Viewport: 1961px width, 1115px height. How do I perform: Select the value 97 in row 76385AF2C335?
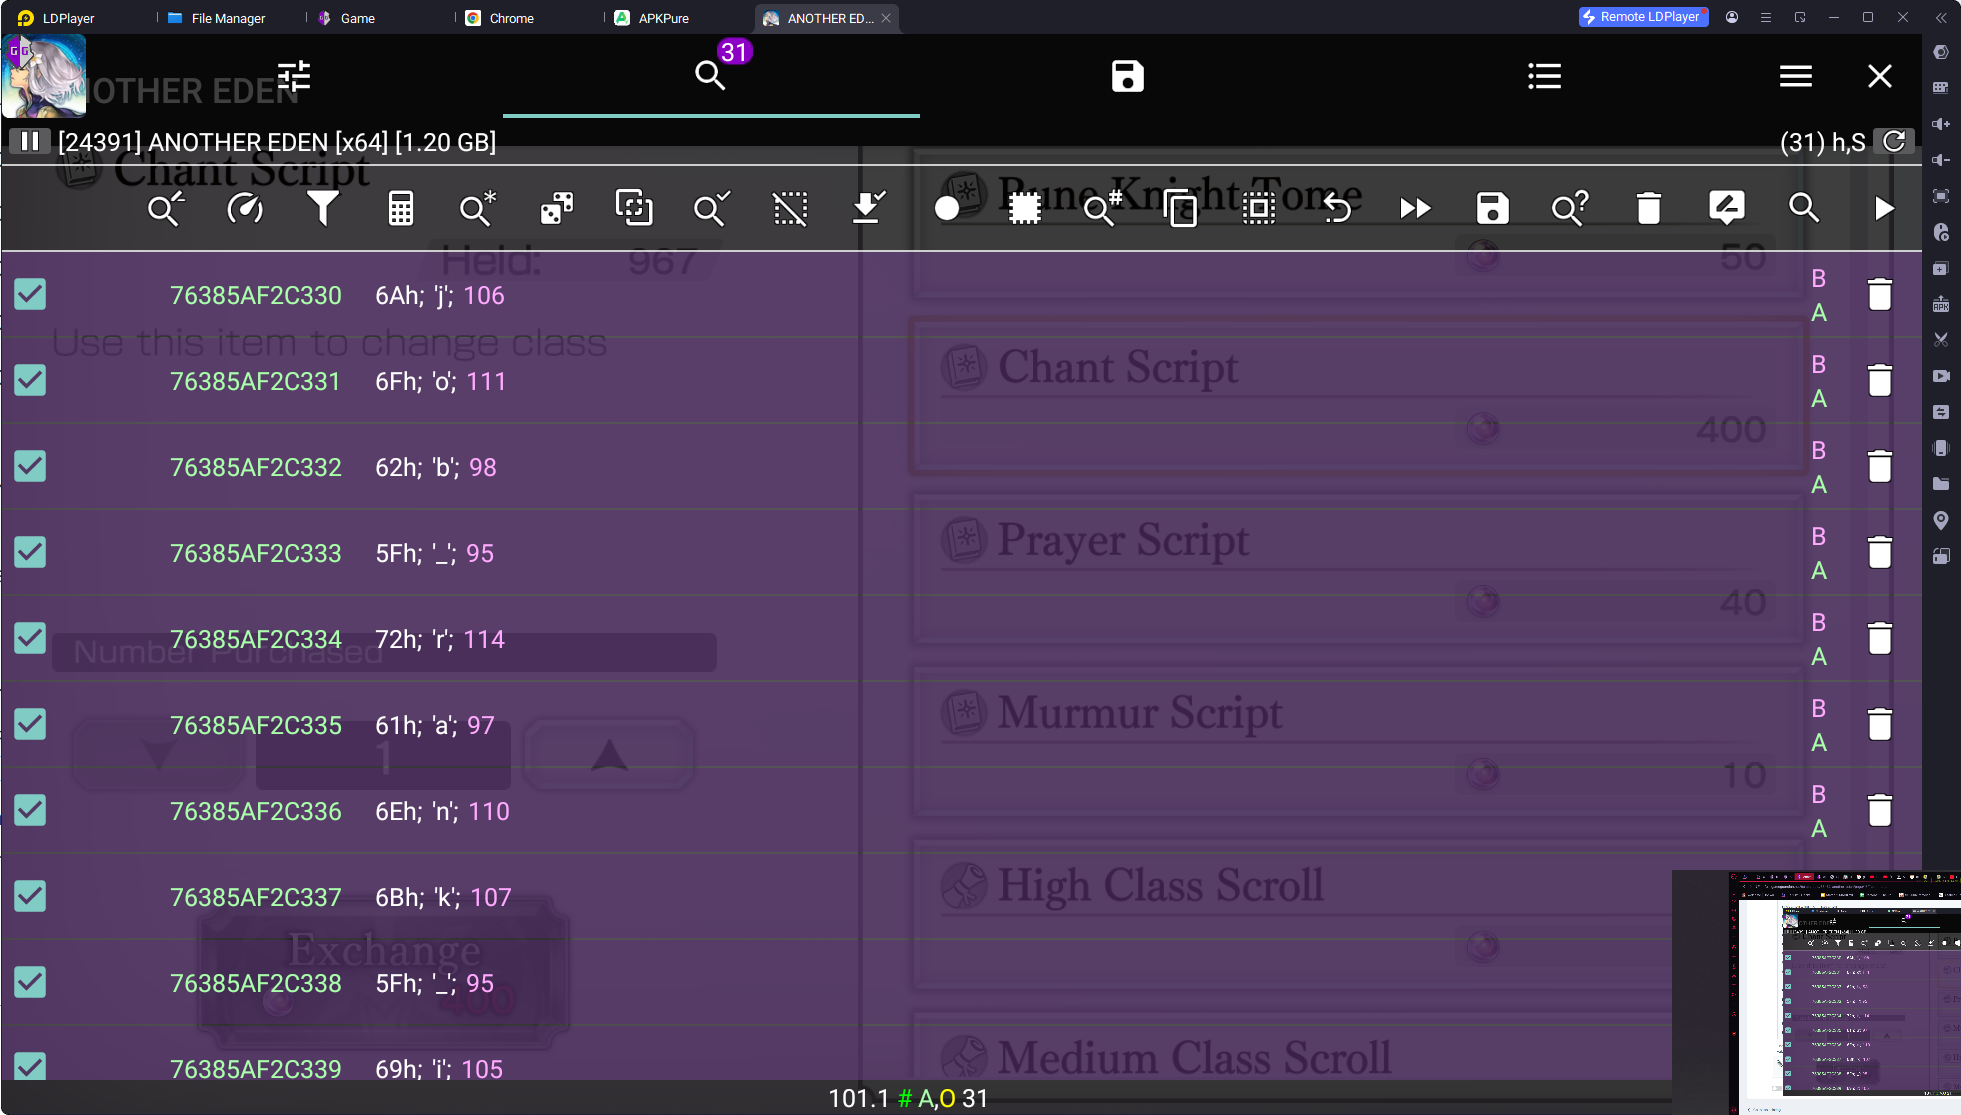(481, 725)
